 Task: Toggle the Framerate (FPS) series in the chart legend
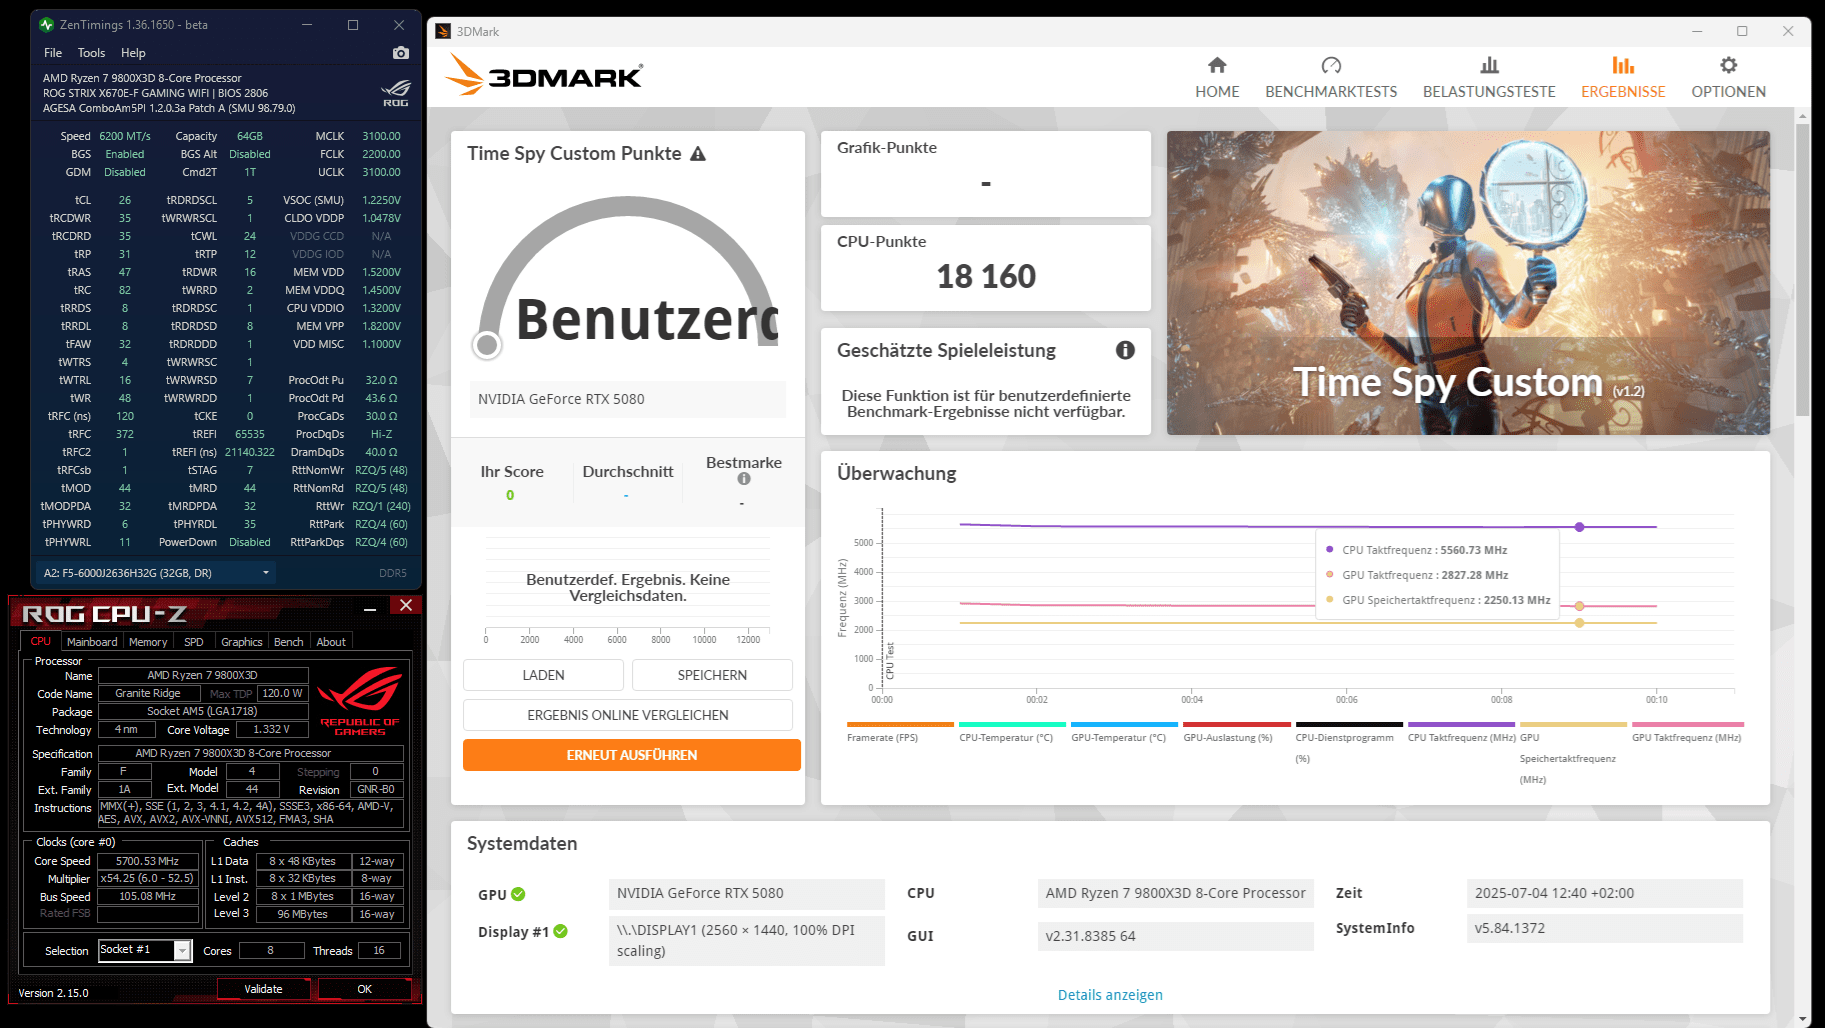coord(900,732)
